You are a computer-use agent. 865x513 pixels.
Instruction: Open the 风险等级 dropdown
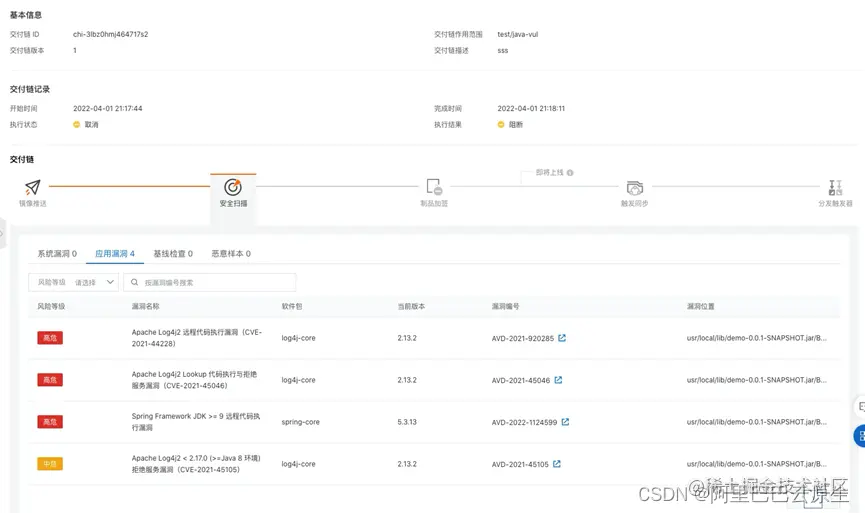[73, 282]
